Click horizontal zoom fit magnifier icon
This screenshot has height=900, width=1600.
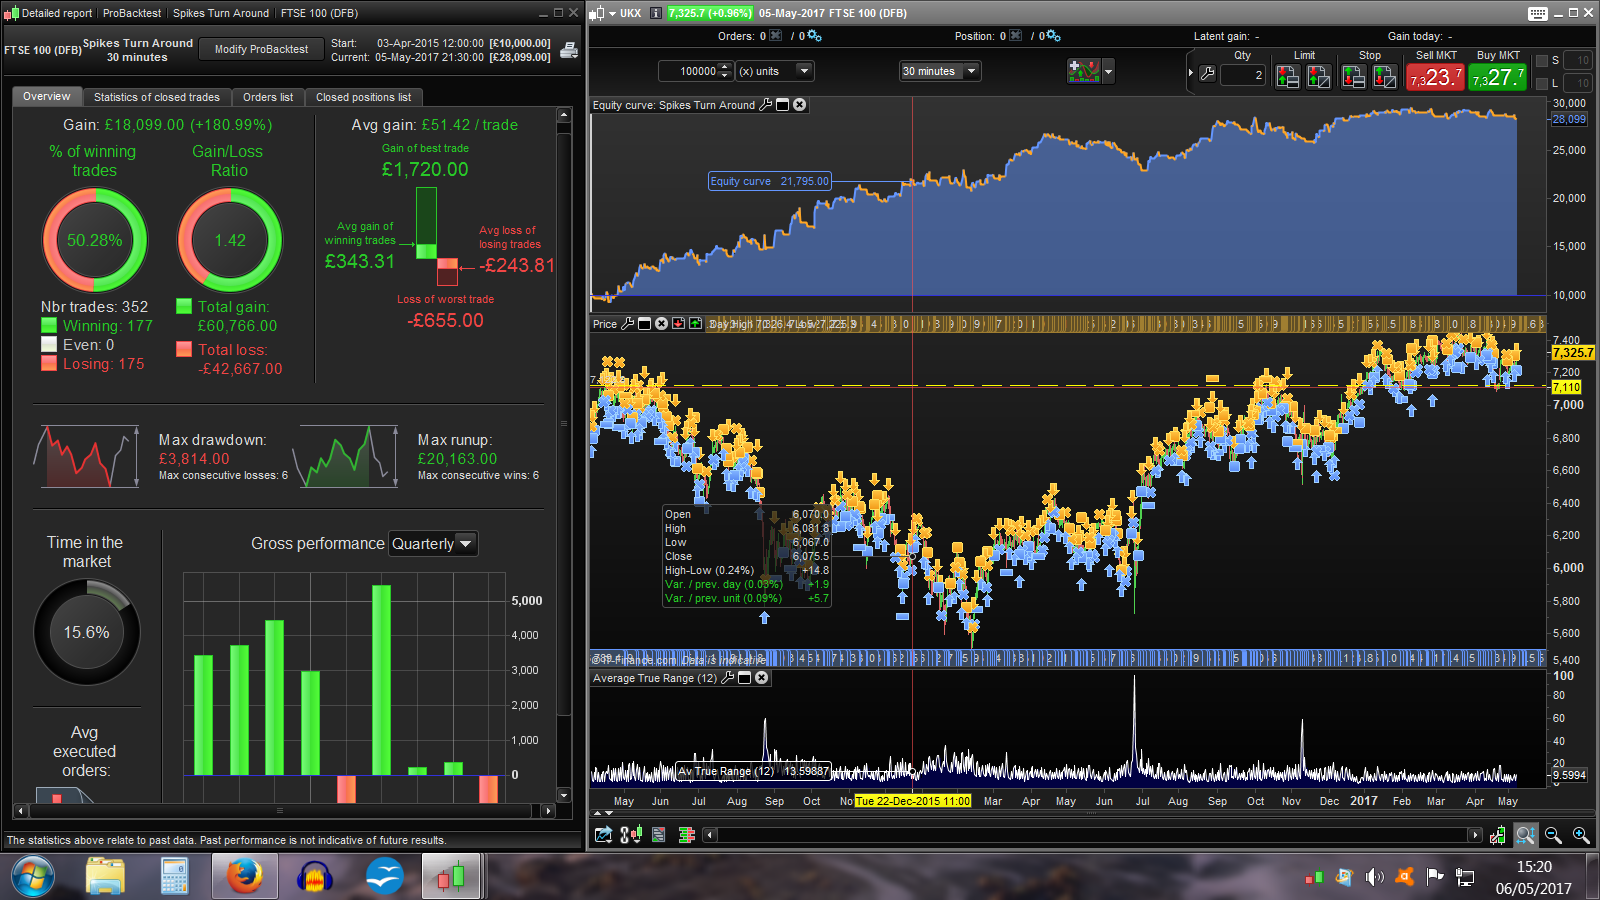1525,834
